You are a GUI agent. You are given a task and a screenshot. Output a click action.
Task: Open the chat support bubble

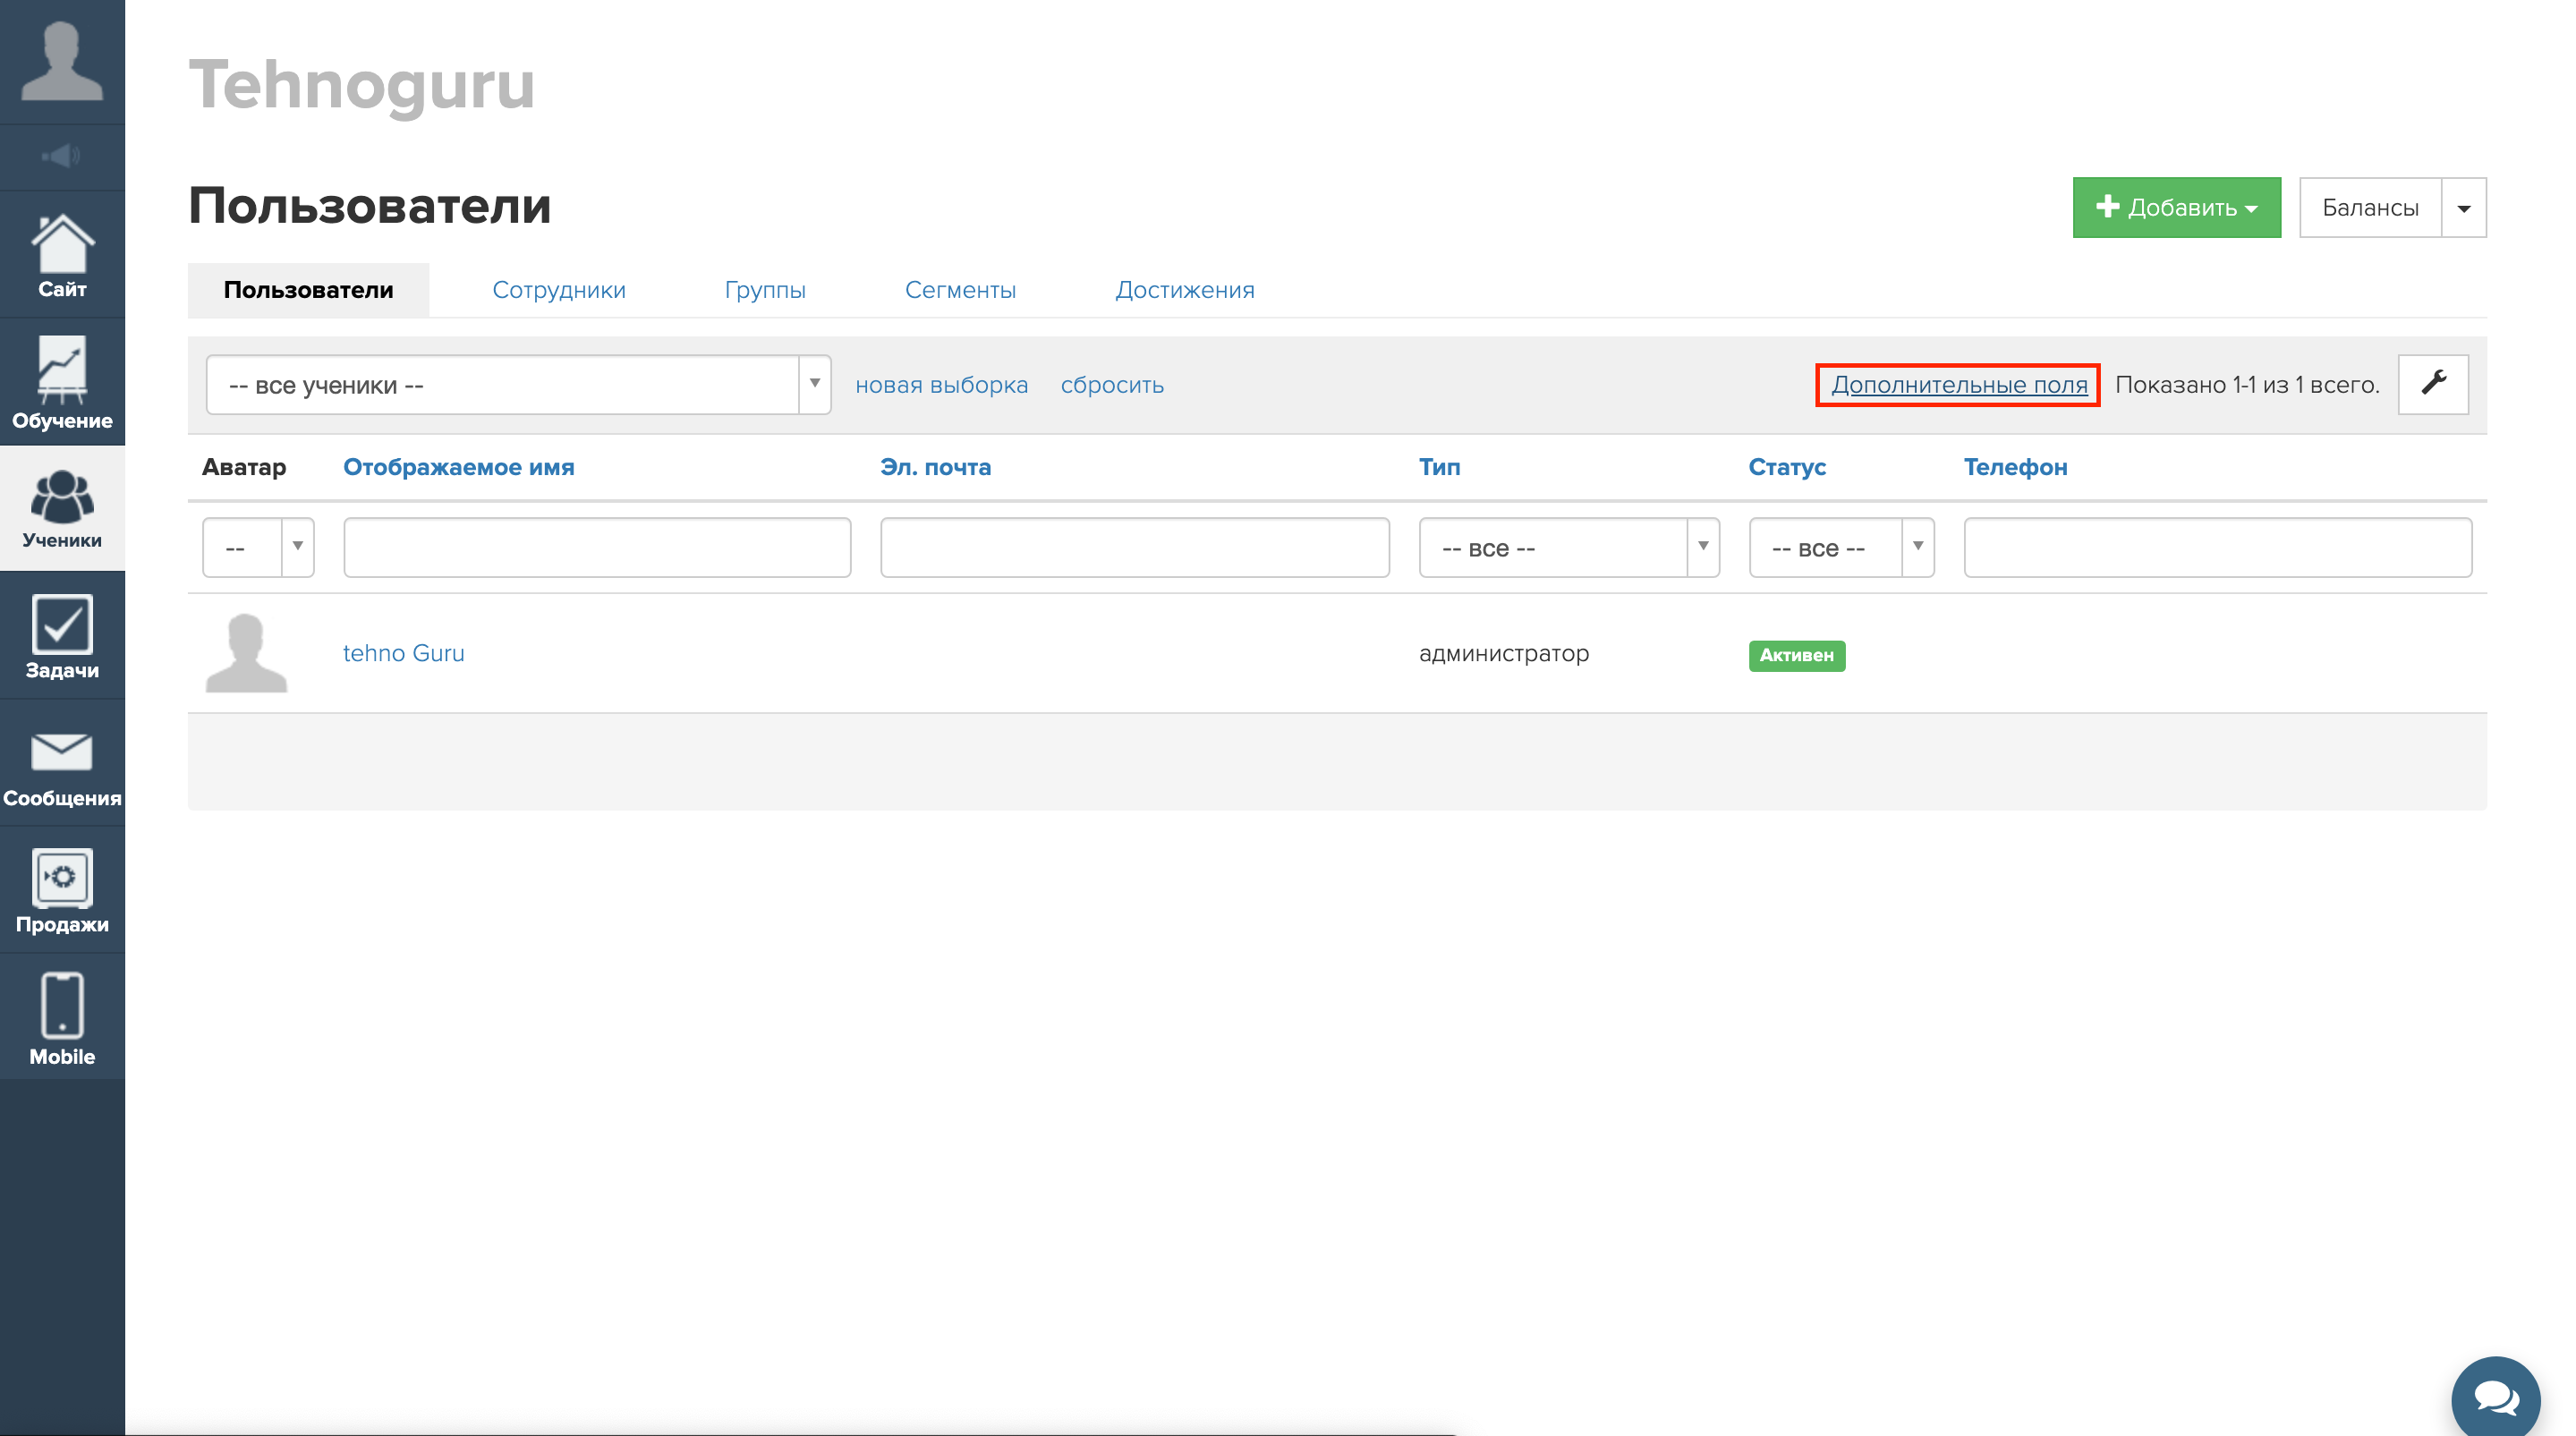tap(2496, 1398)
